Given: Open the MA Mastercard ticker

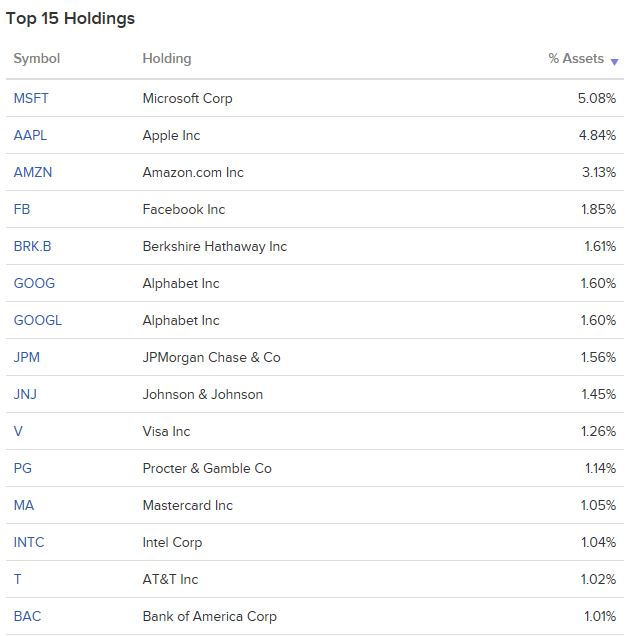Looking at the screenshot, I should (x=24, y=505).
